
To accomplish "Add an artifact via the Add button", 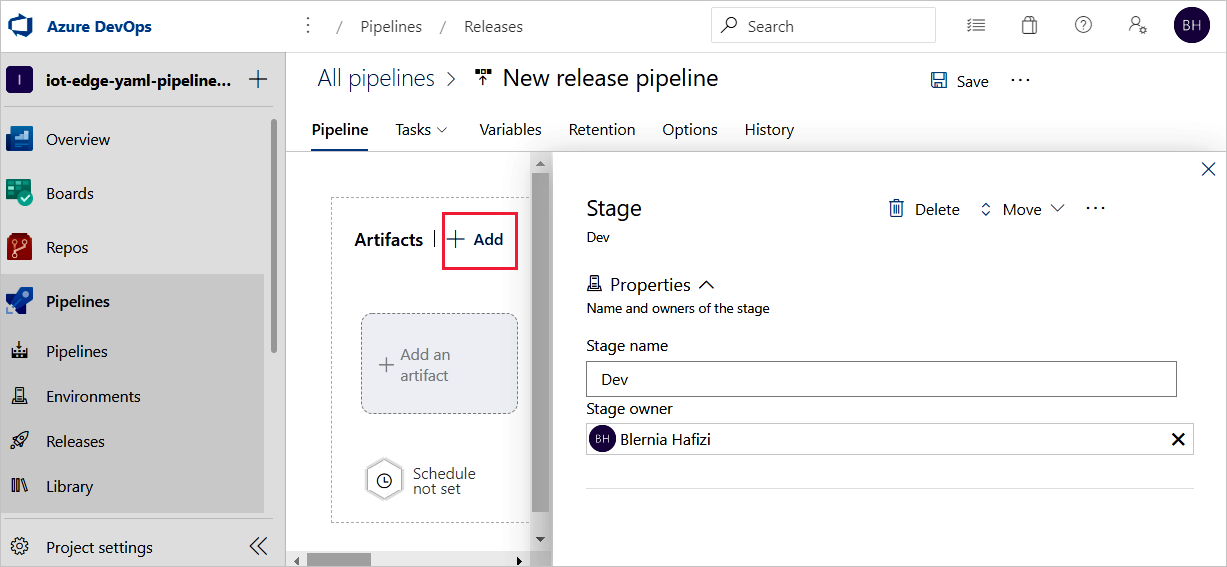I will pyautogui.click(x=479, y=240).
